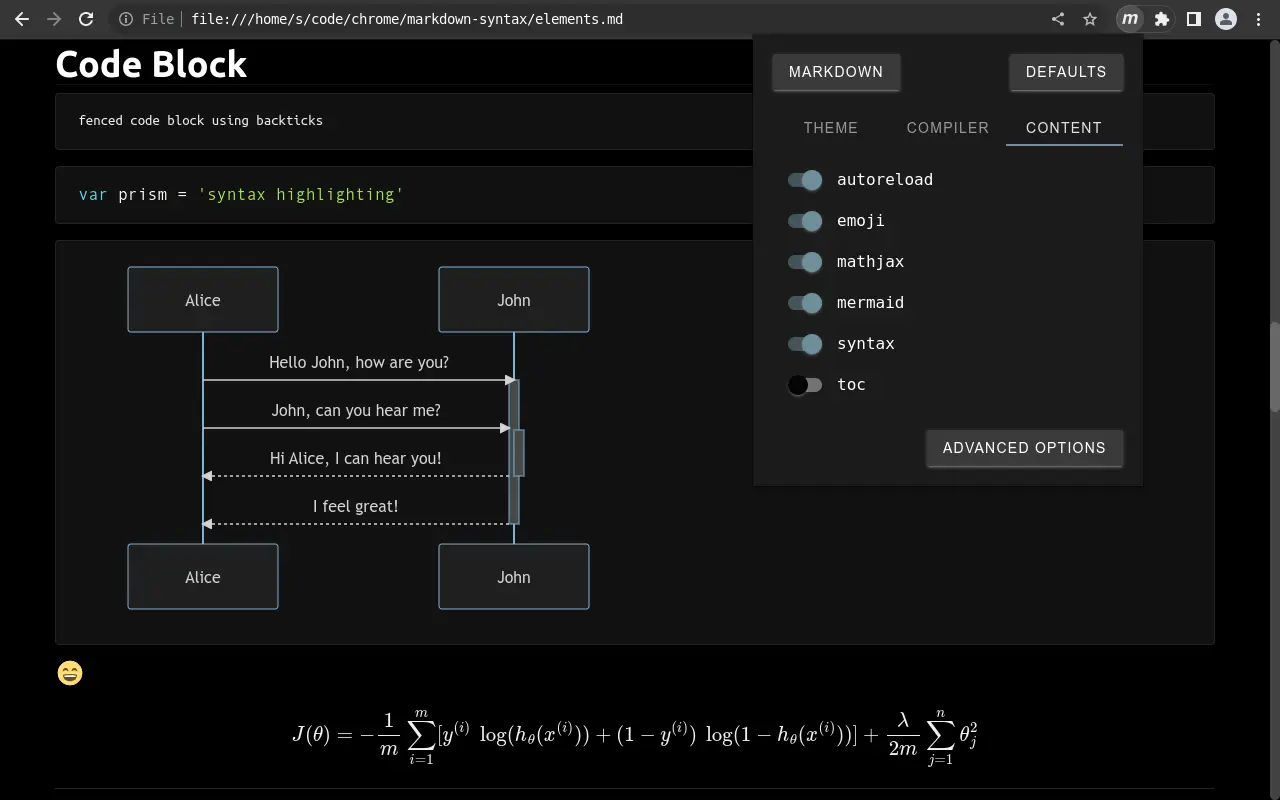Click the Markdown Viewer extension icon
The image size is (1280, 800).
tap(1129, 19)
